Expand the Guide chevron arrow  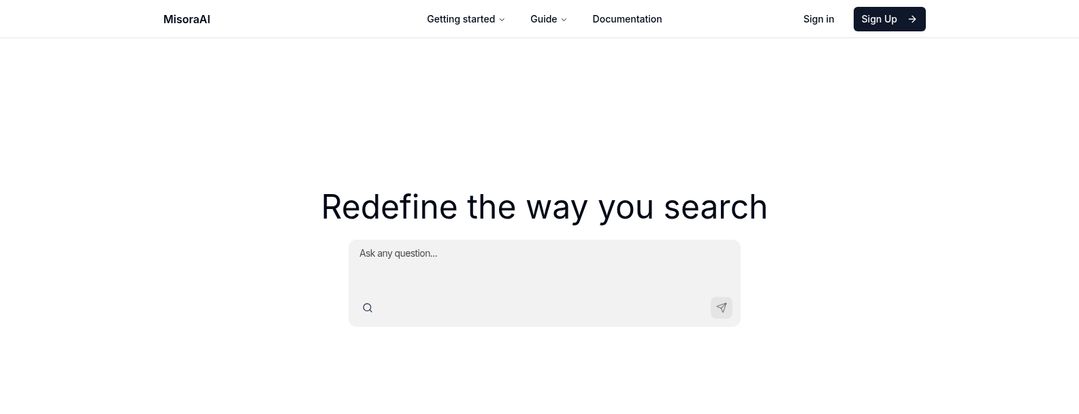564,20
